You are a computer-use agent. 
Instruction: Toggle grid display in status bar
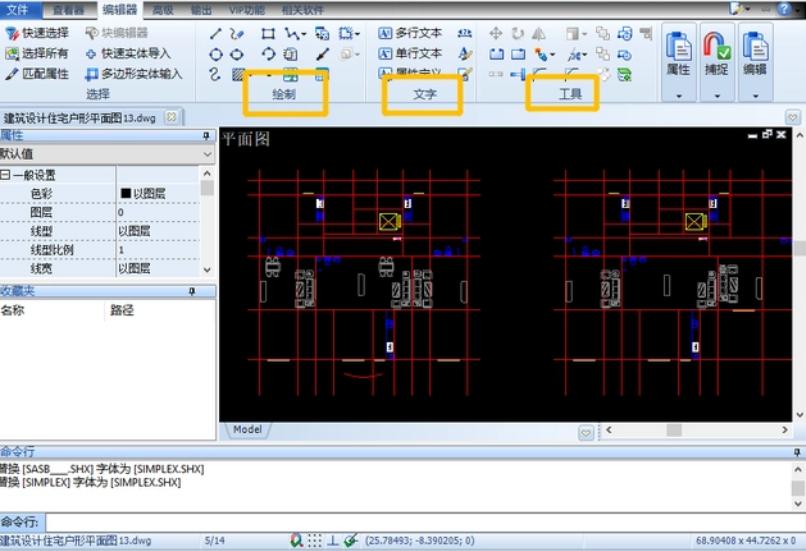tap(315, 540)
